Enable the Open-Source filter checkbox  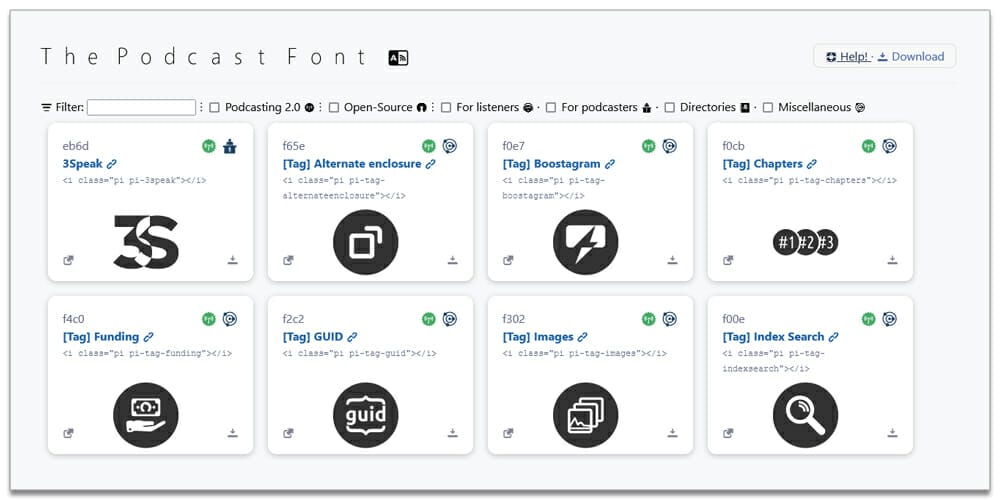pyautogui.click(x=334, y=108)
